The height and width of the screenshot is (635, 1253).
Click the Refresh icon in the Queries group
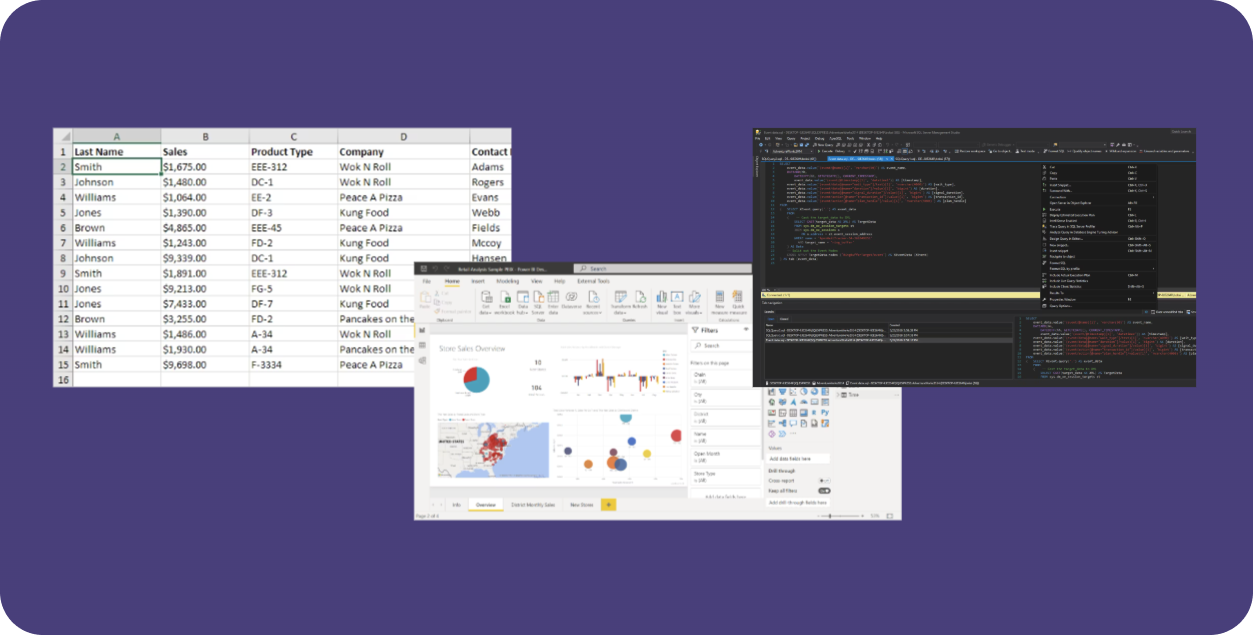coord(642,300)
